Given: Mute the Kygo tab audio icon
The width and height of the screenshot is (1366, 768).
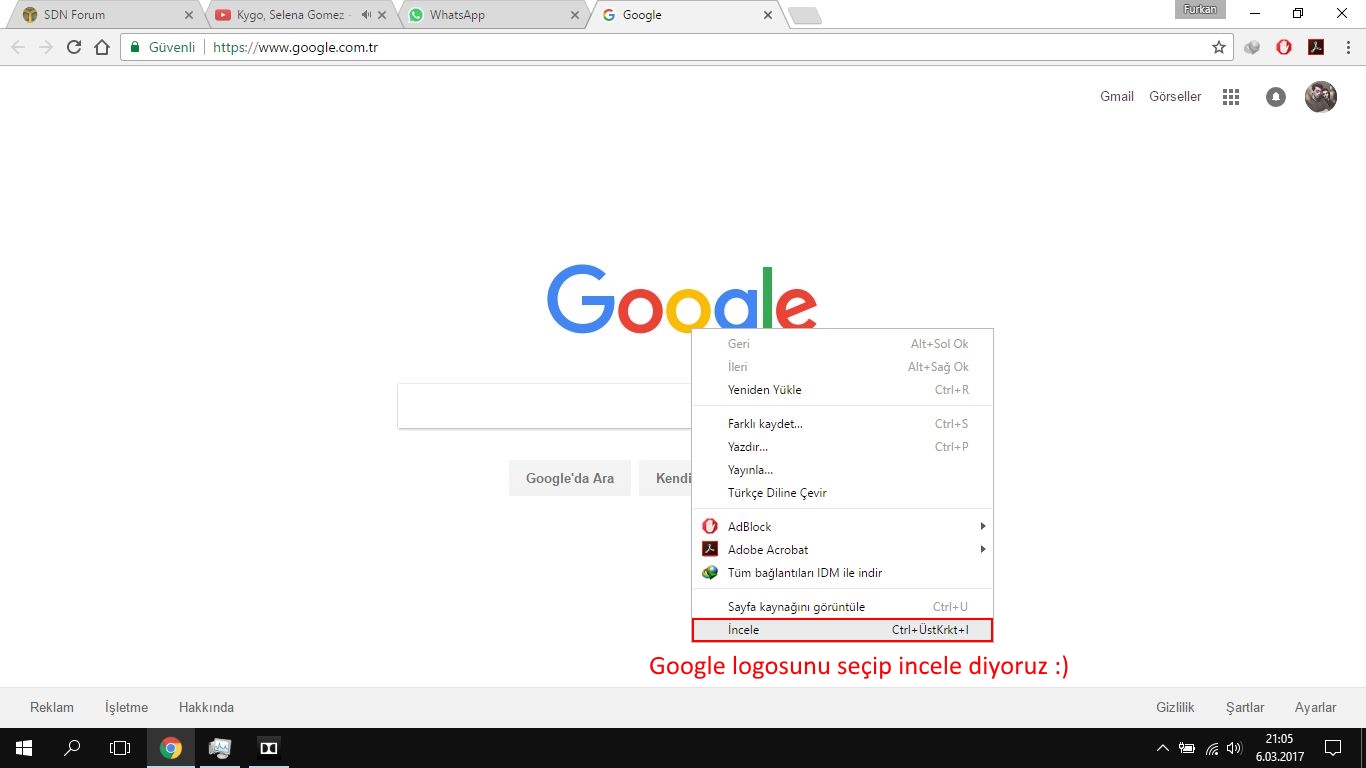Looking at the screenshot, I should coord(366,15).
